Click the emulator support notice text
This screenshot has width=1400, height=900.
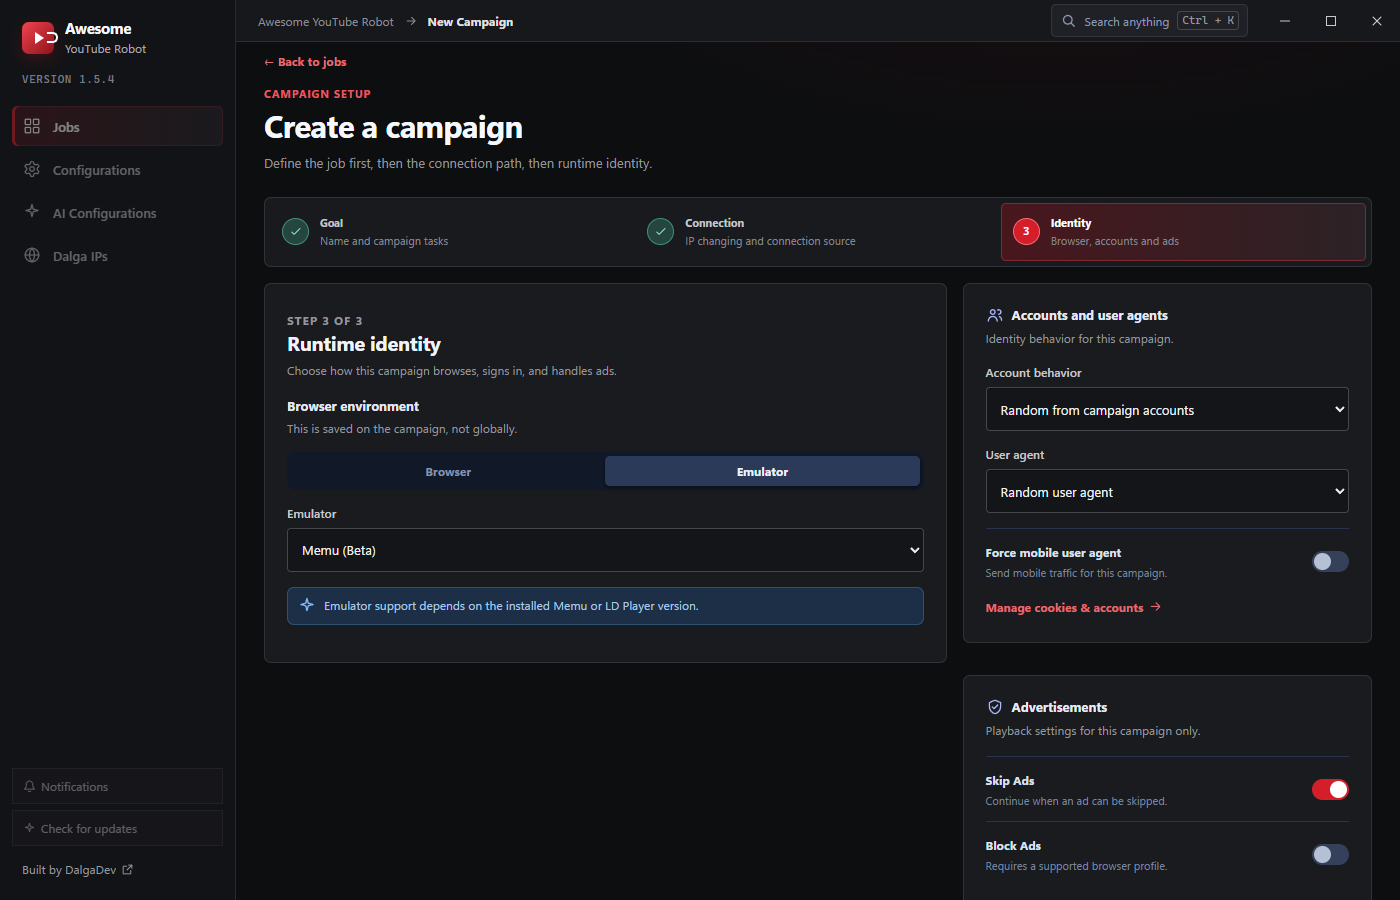[511, 606]
